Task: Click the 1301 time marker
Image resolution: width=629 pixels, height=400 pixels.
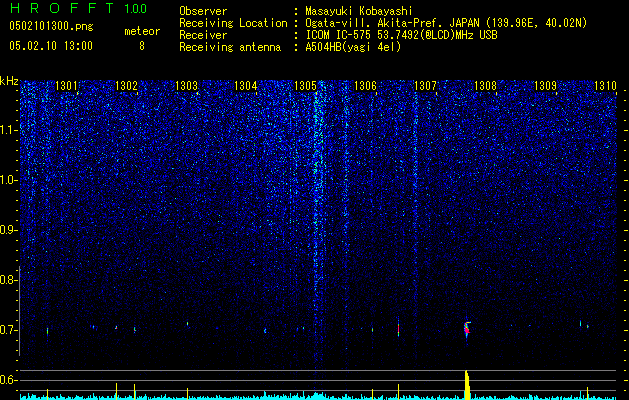Action: (67, 85)
